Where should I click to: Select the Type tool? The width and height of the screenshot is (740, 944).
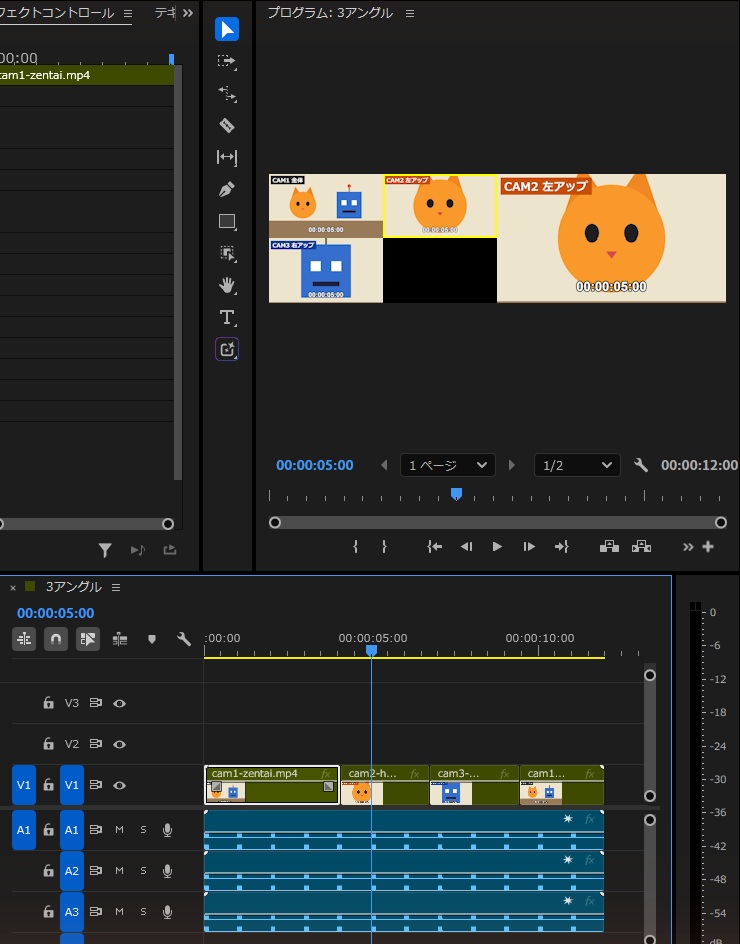(227, 317)
